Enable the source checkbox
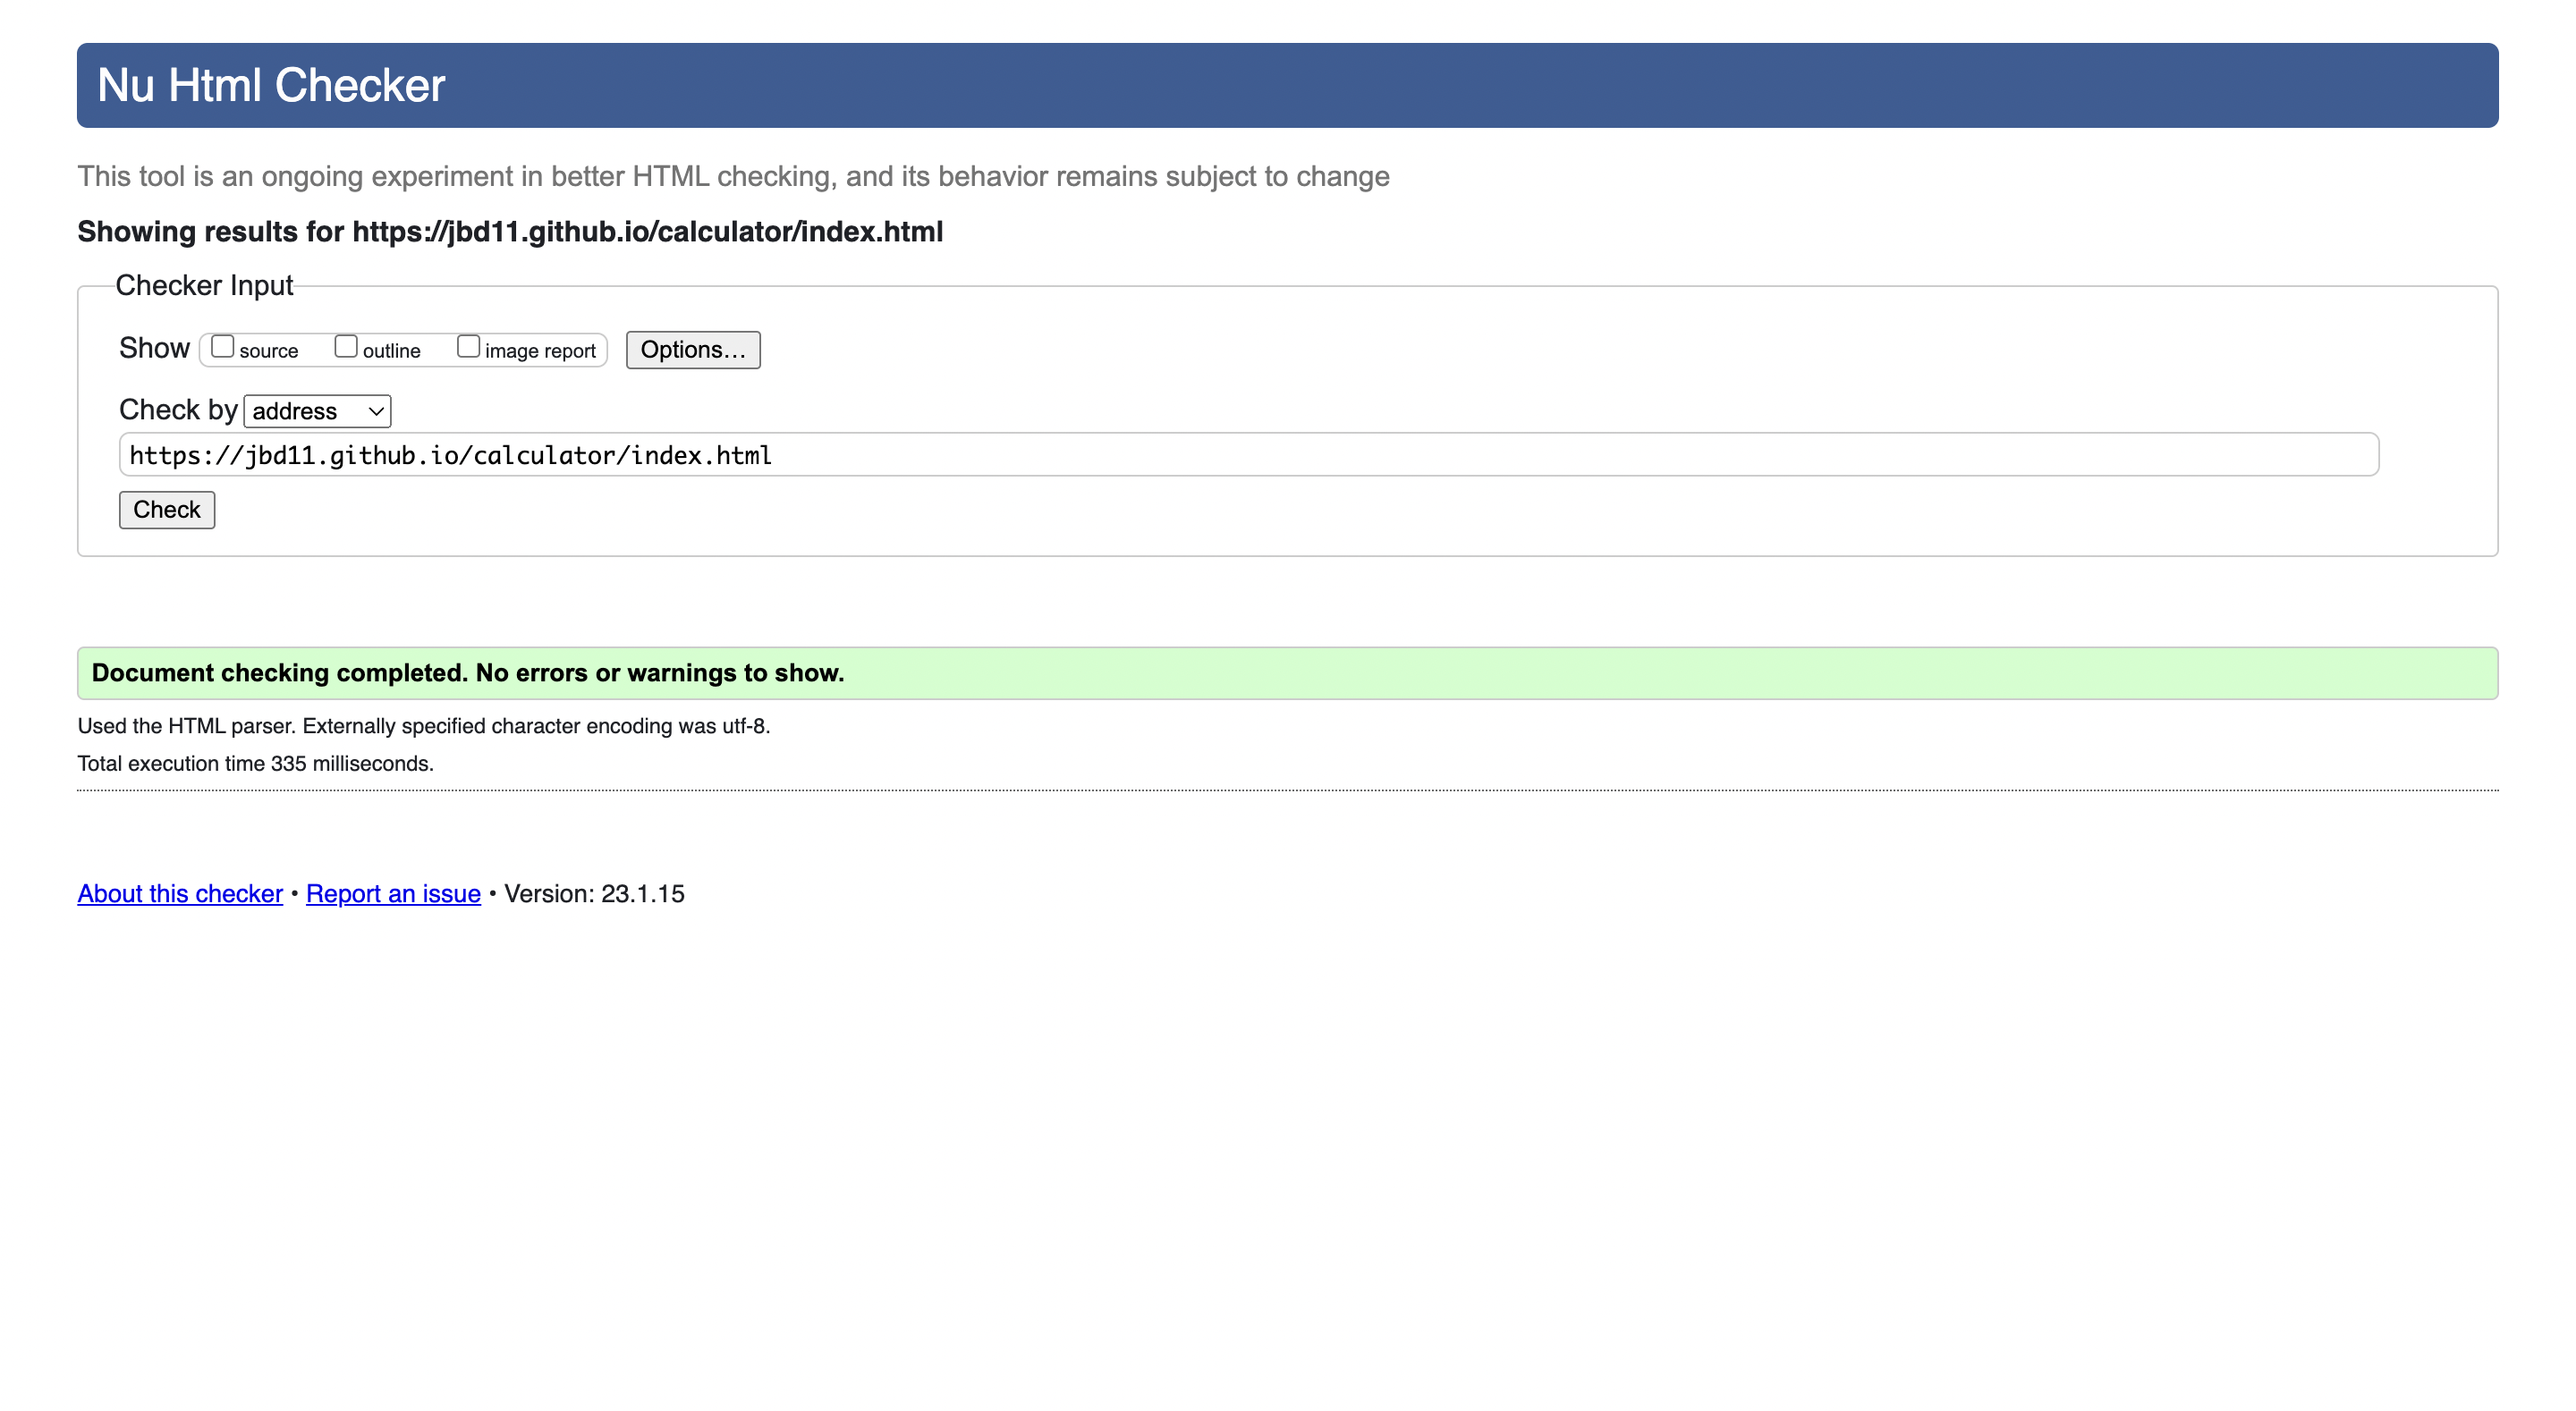 click(222, 346)
